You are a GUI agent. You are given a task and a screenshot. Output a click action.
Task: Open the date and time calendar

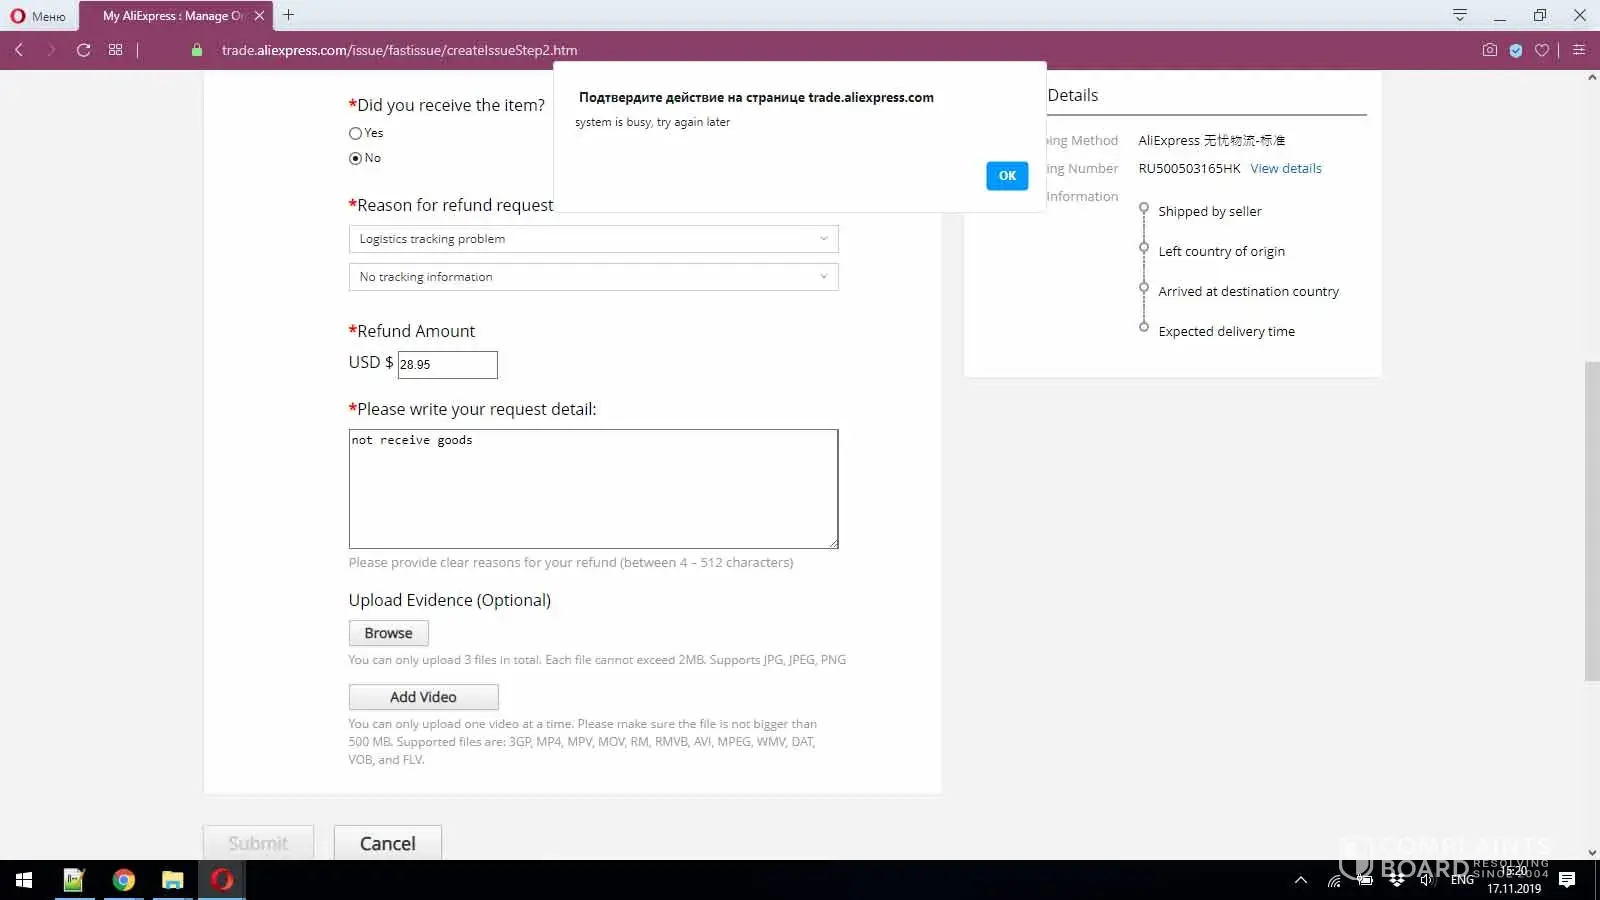[x=1514, y=880]
